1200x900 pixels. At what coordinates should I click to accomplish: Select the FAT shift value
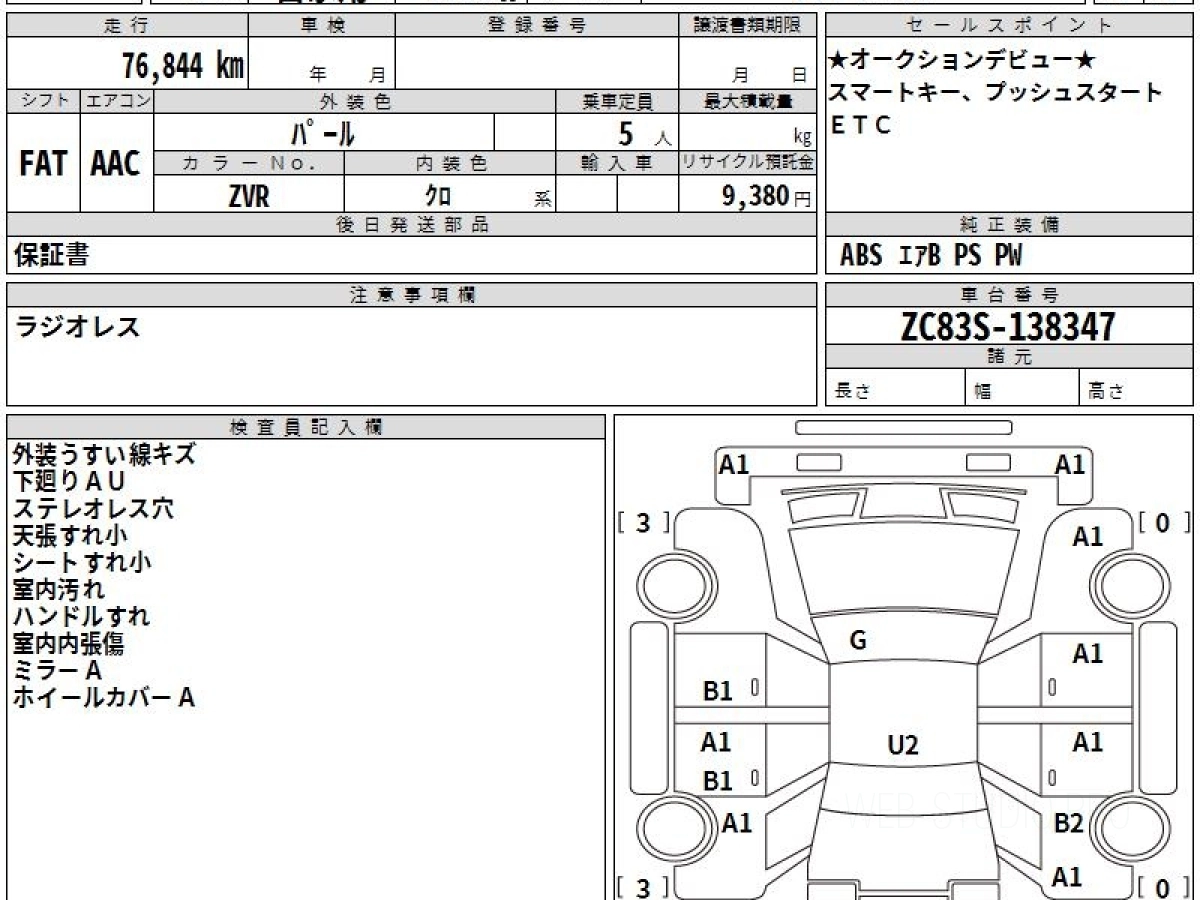coord(43,163)
